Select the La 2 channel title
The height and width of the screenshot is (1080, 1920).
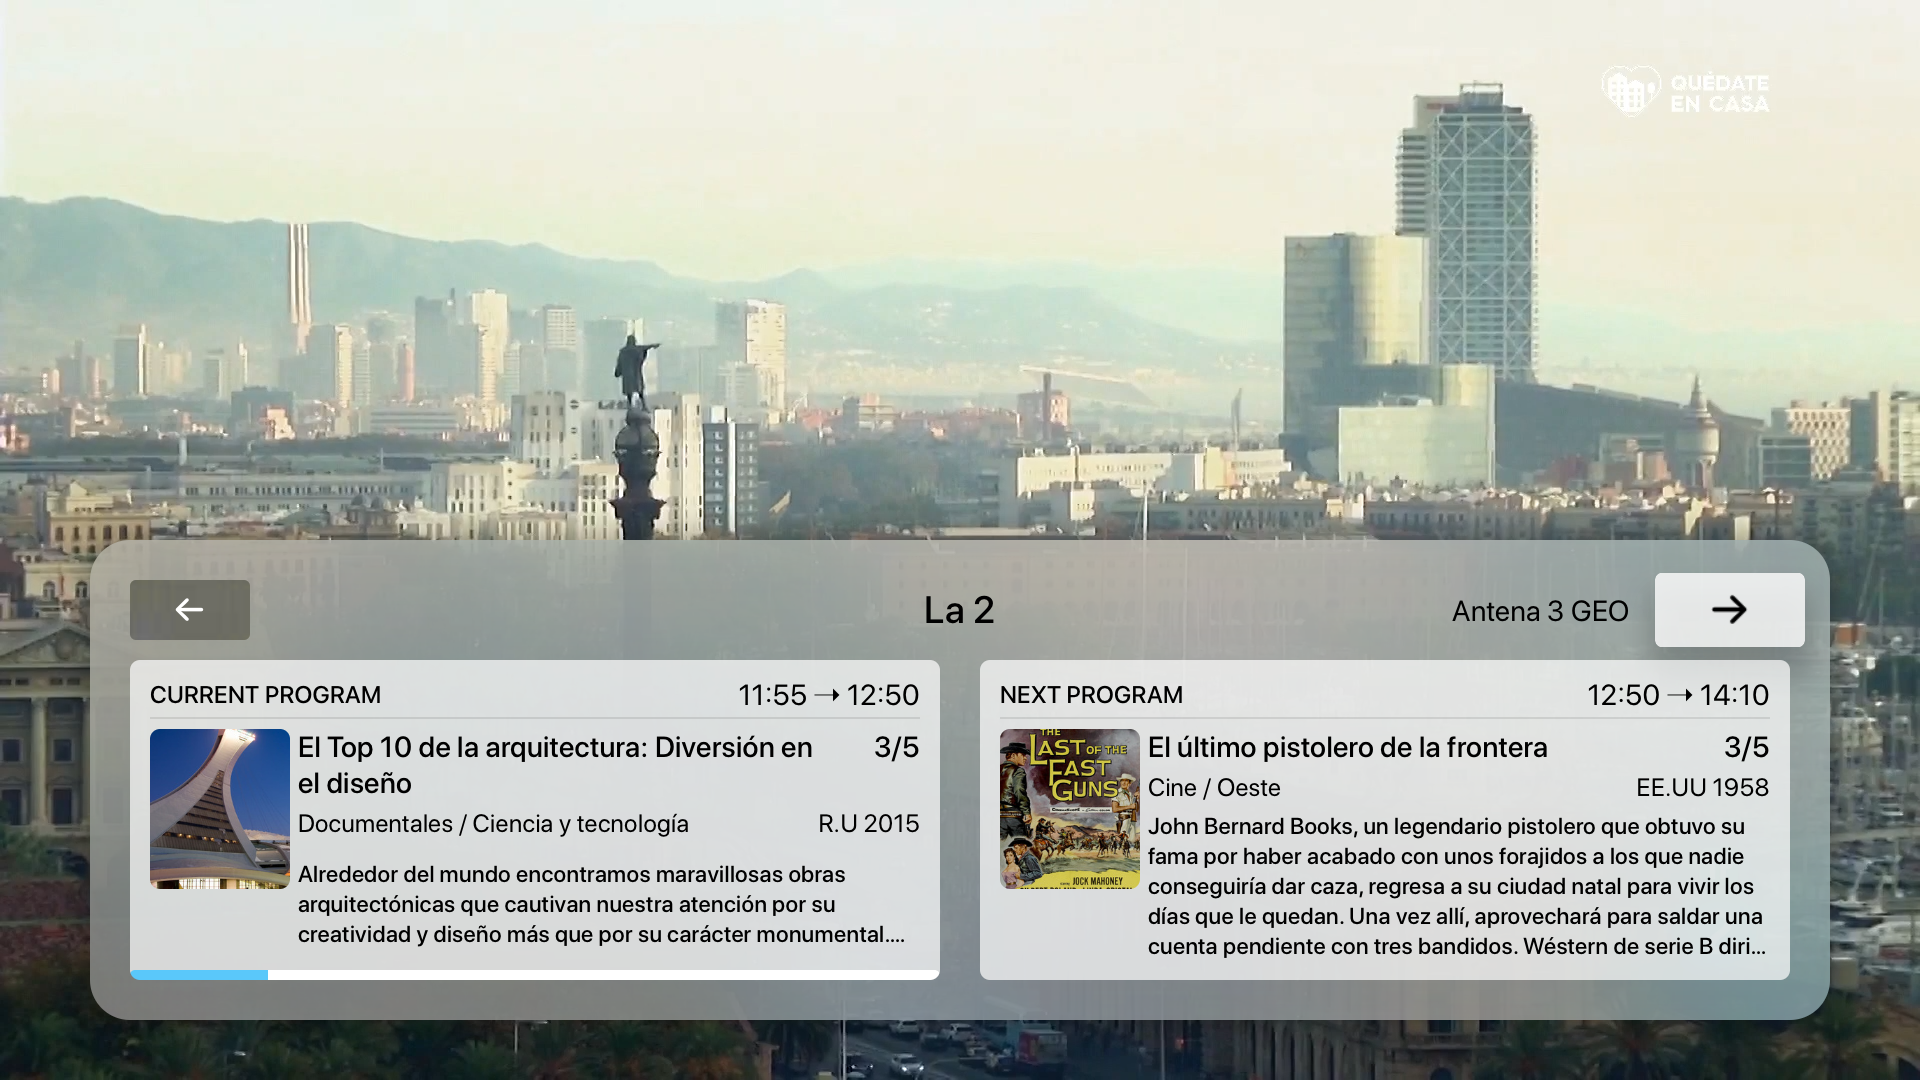[959, 610]
